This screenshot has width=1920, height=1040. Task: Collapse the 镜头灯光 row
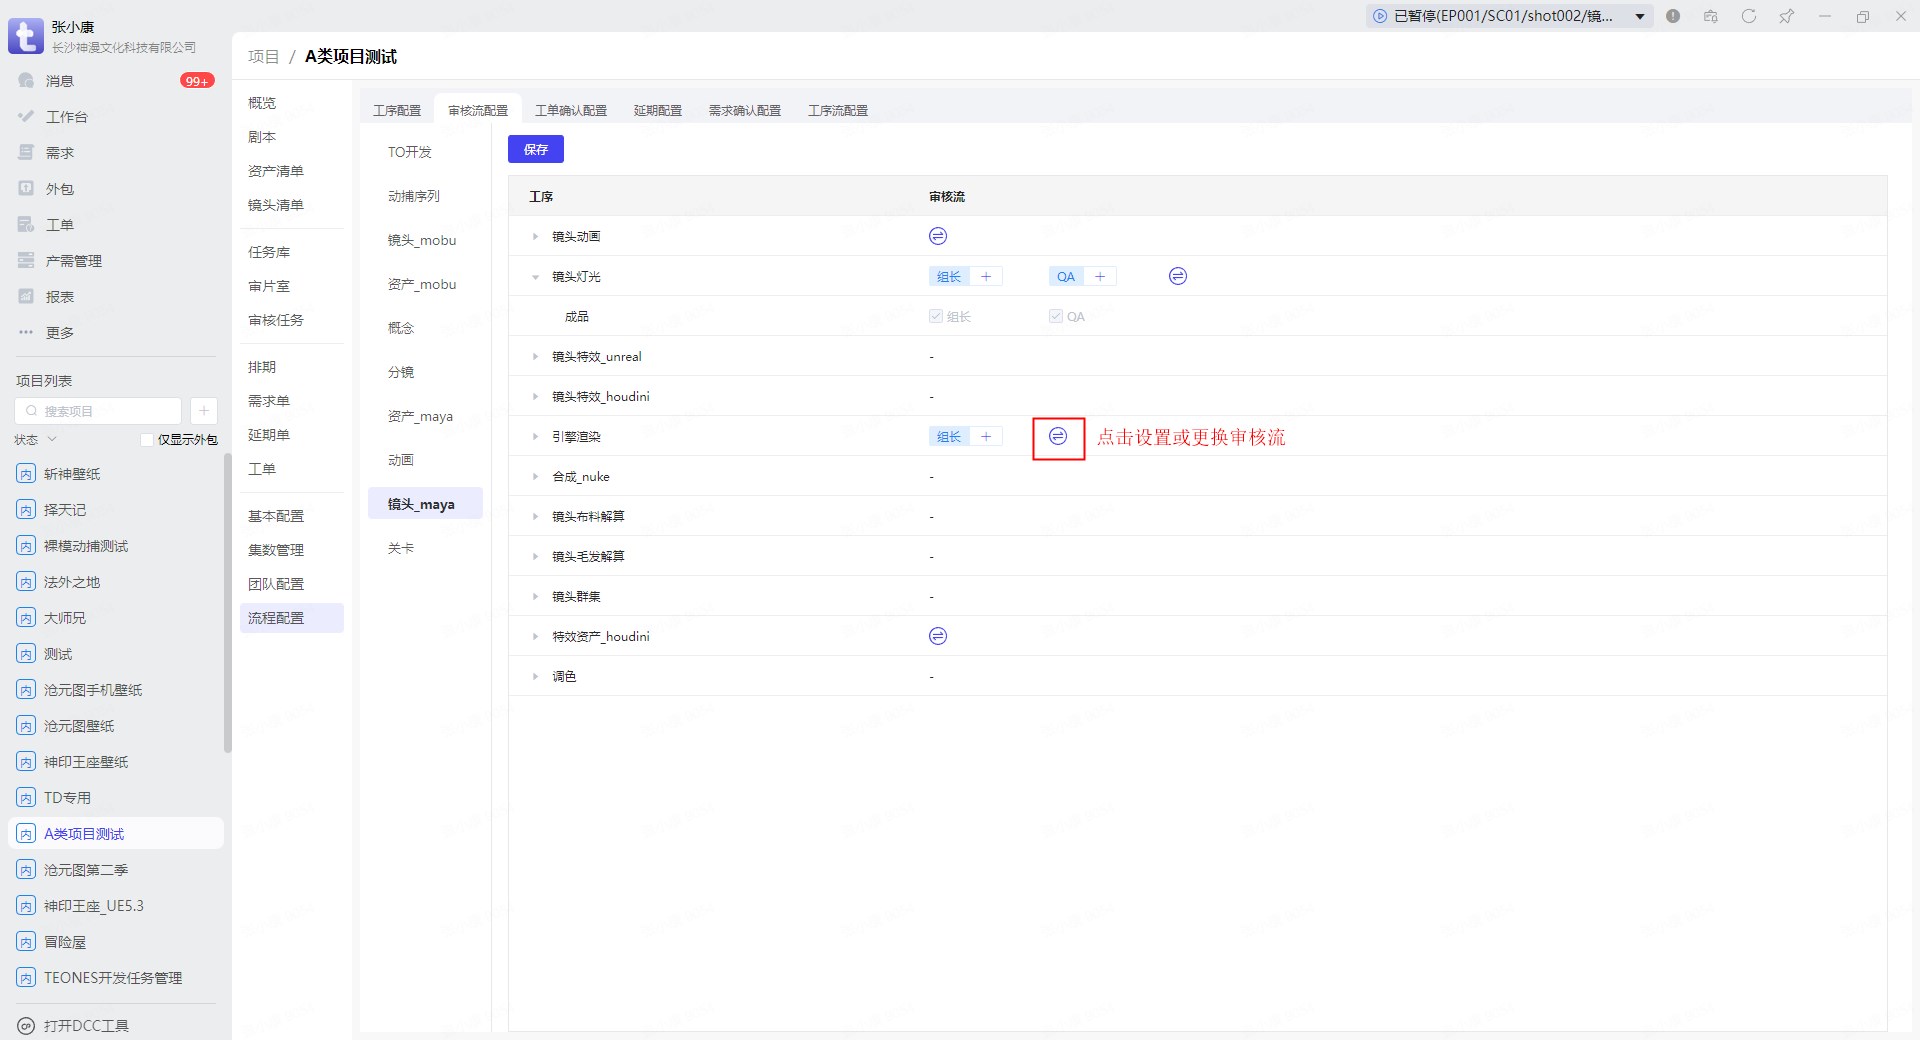(x=535, y=277)
